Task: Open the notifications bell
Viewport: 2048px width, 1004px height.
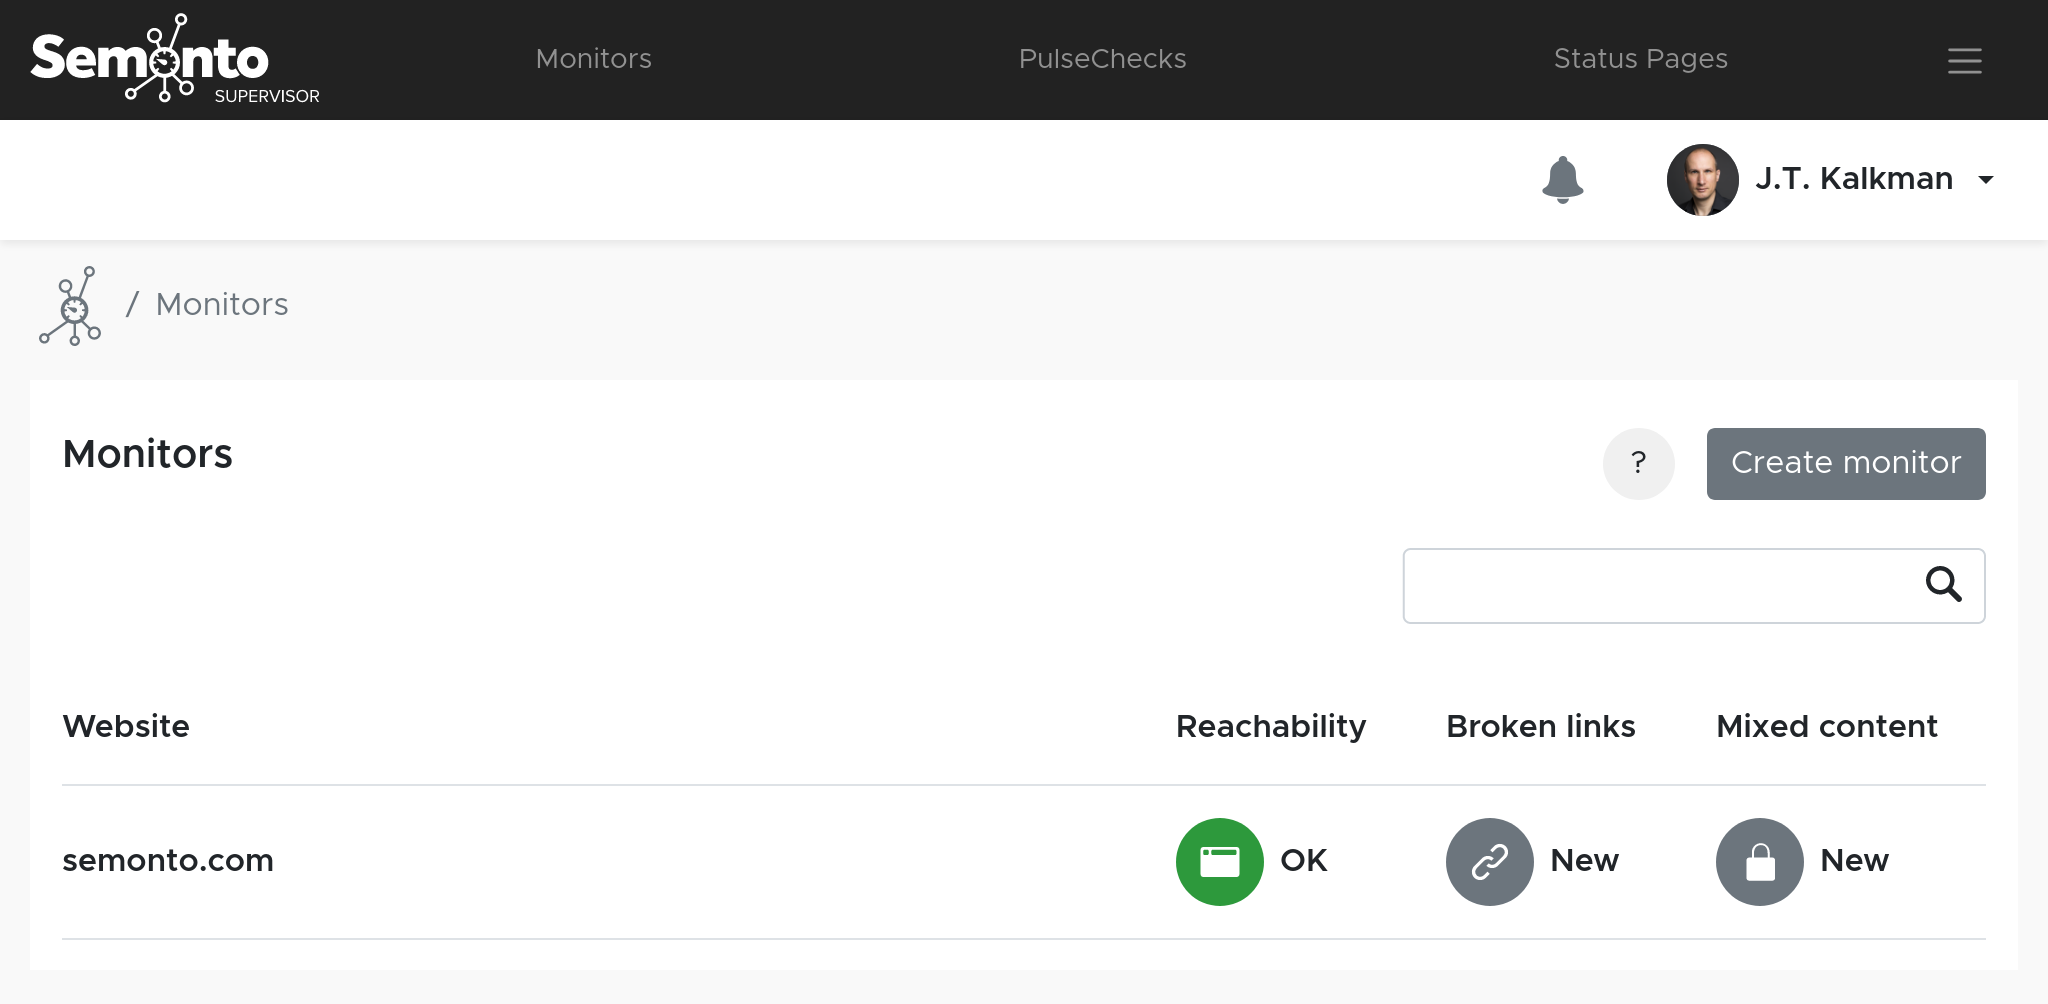Action: 1562,180
